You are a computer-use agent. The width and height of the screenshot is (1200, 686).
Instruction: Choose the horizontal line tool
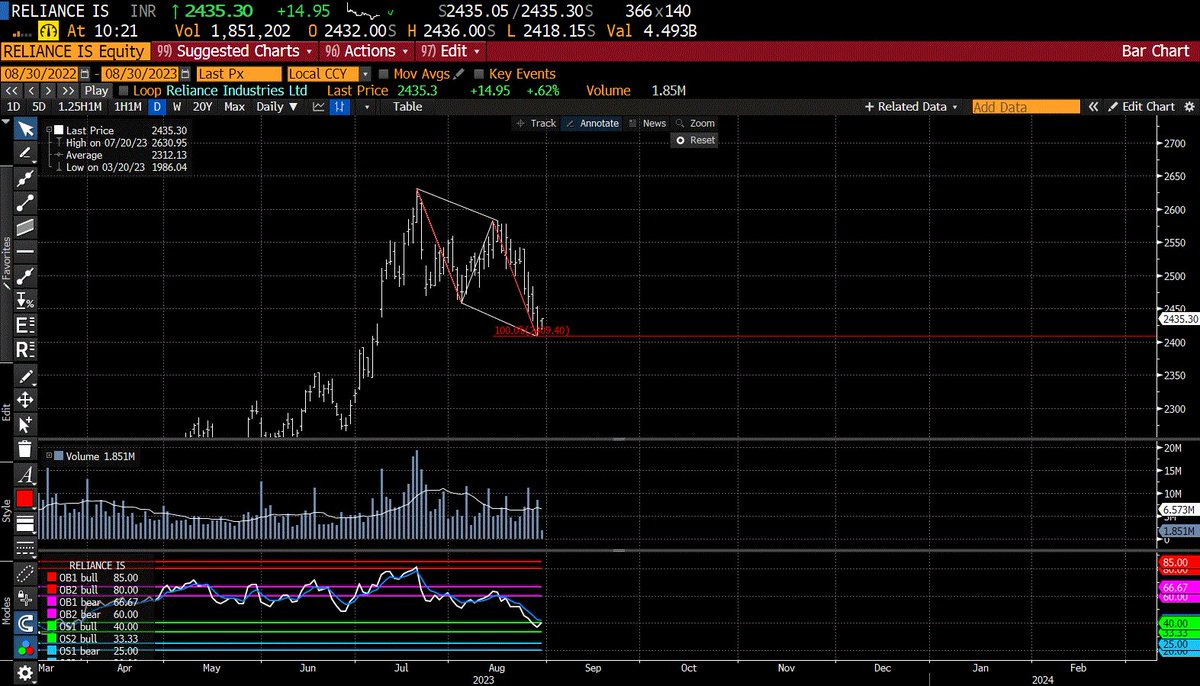tap(26, 250)
